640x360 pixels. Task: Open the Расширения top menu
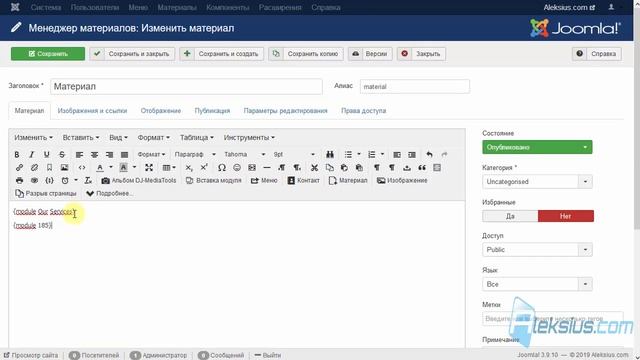(280, 7)
